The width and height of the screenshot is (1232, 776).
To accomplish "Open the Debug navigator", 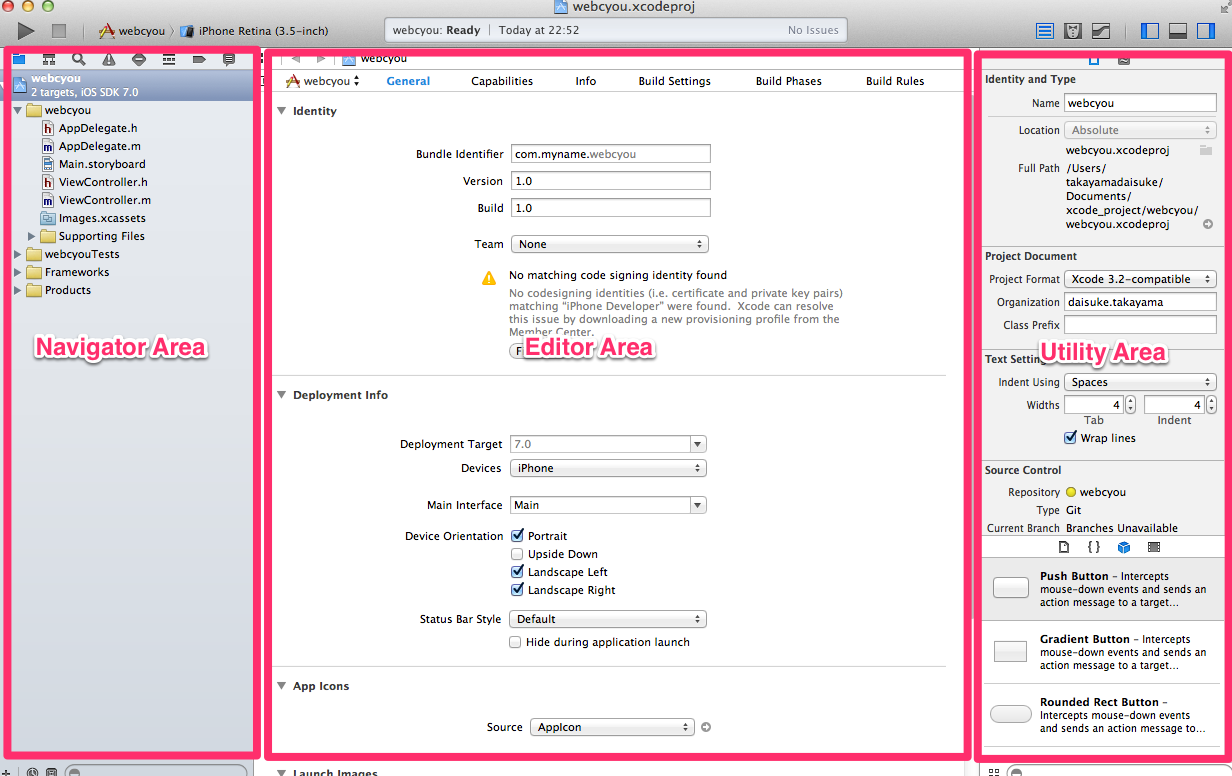I will pyautogui.click(x=169, y=60).
